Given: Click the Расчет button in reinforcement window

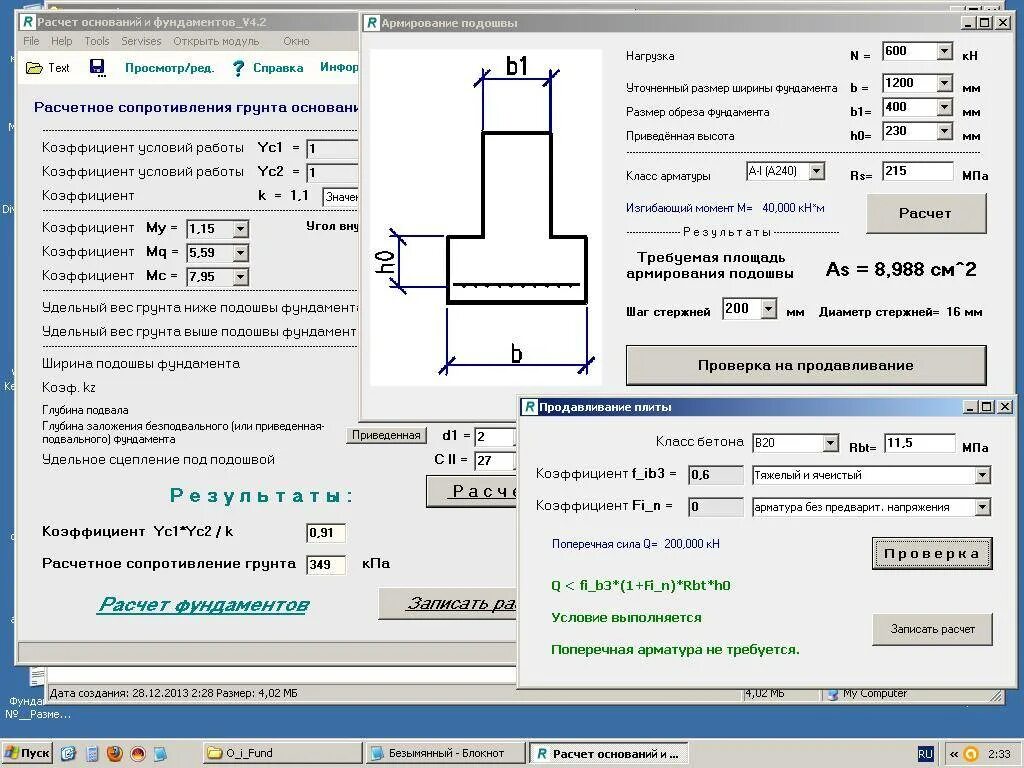Looking at the screenshot, I should [925, 214].
